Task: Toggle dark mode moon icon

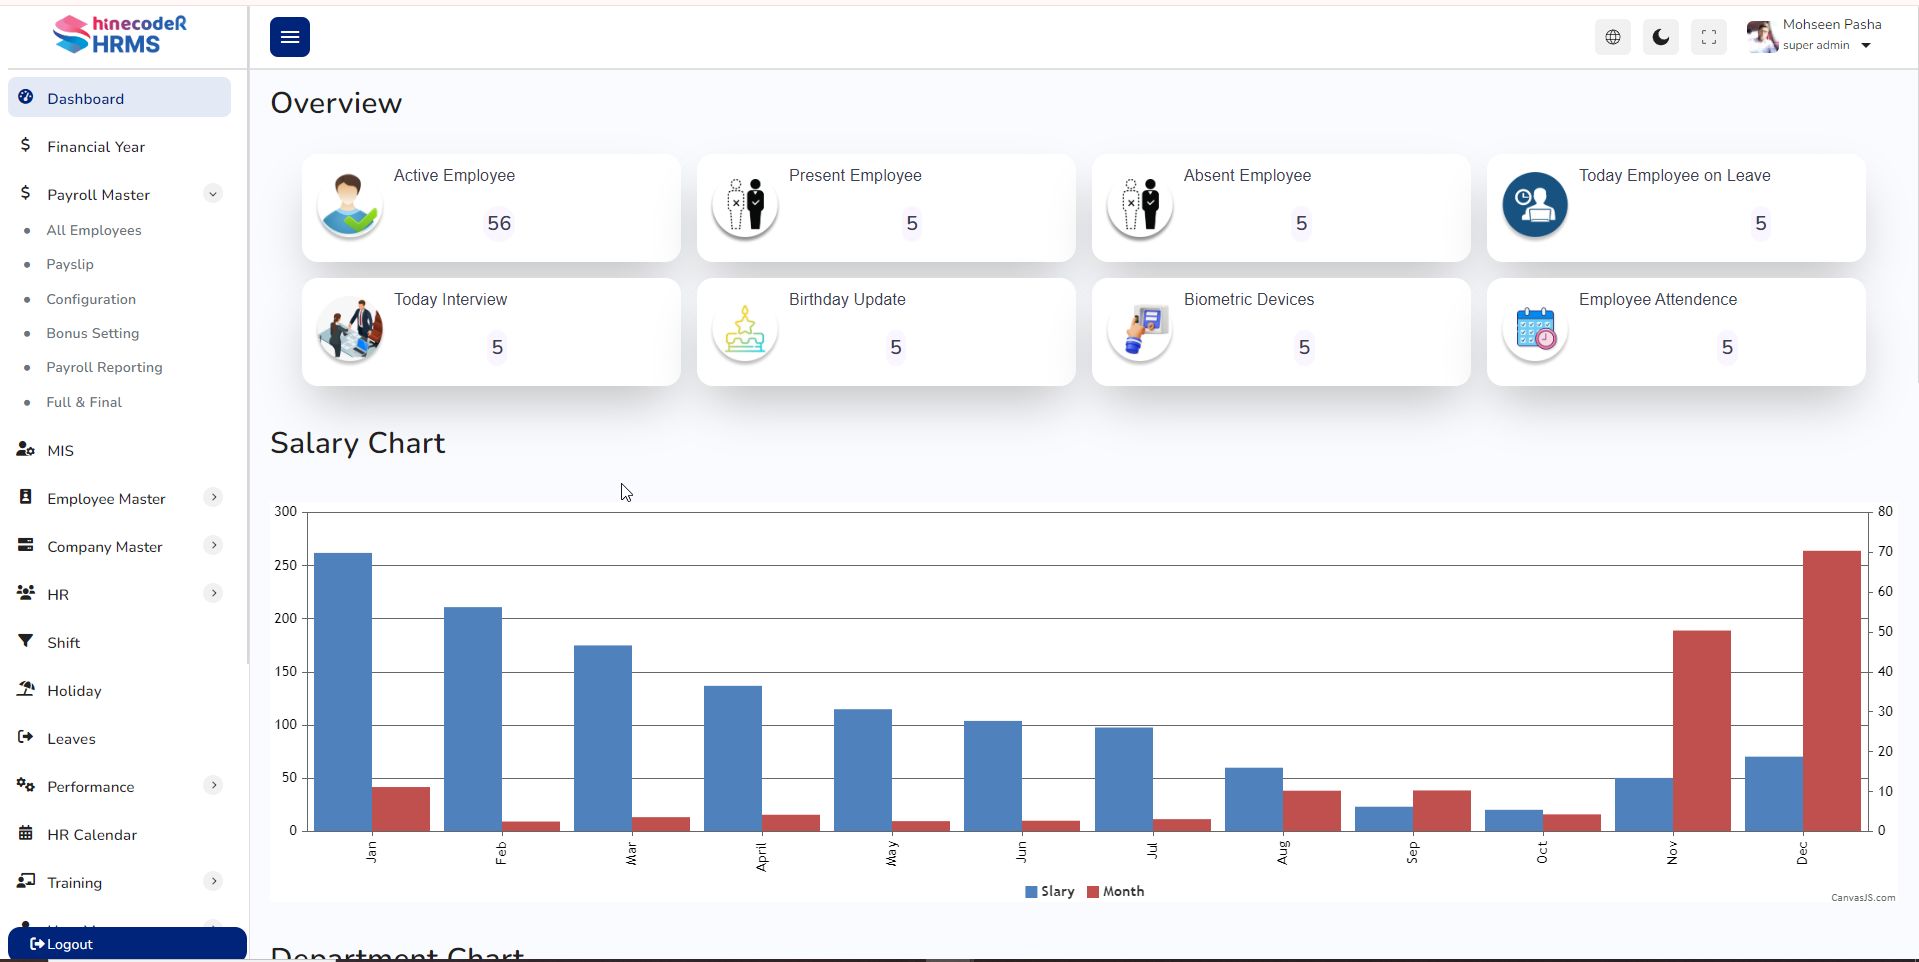Action: [1661, 37]
